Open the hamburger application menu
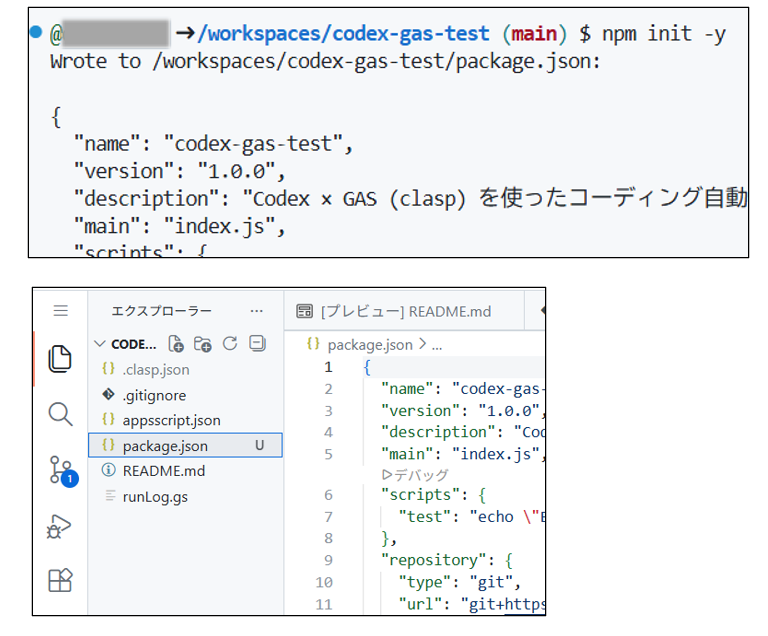Viewport: 768px width, 636px height. (60, 311)
